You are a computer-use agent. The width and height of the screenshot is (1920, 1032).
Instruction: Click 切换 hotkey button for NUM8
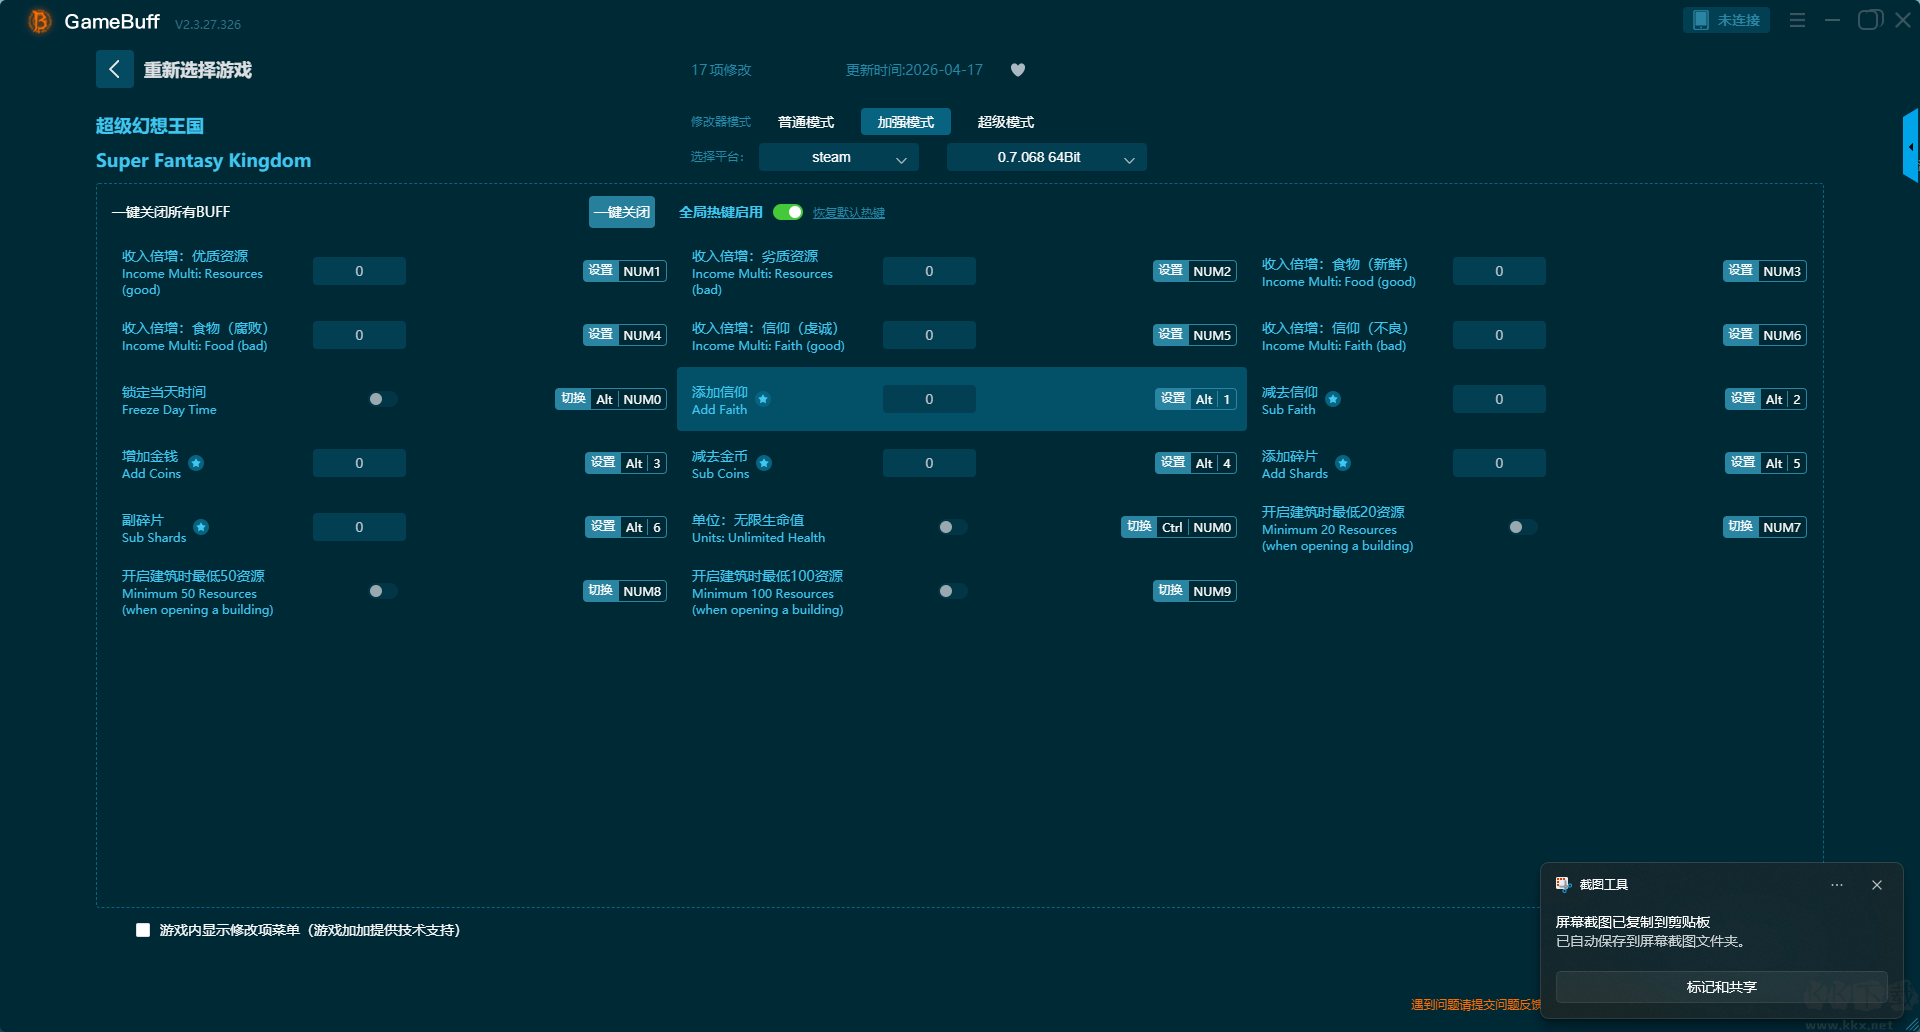tap(601, 591)
